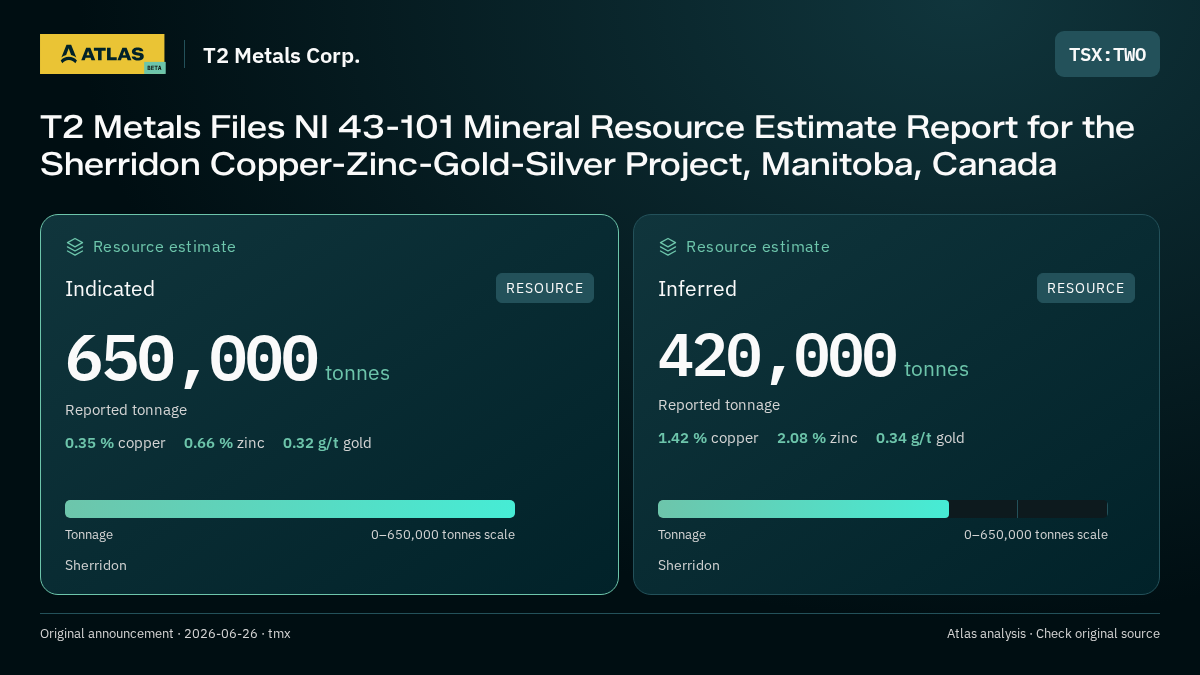
Task: Click Reported tonnage under 420,000
Action: pos(719,405)
